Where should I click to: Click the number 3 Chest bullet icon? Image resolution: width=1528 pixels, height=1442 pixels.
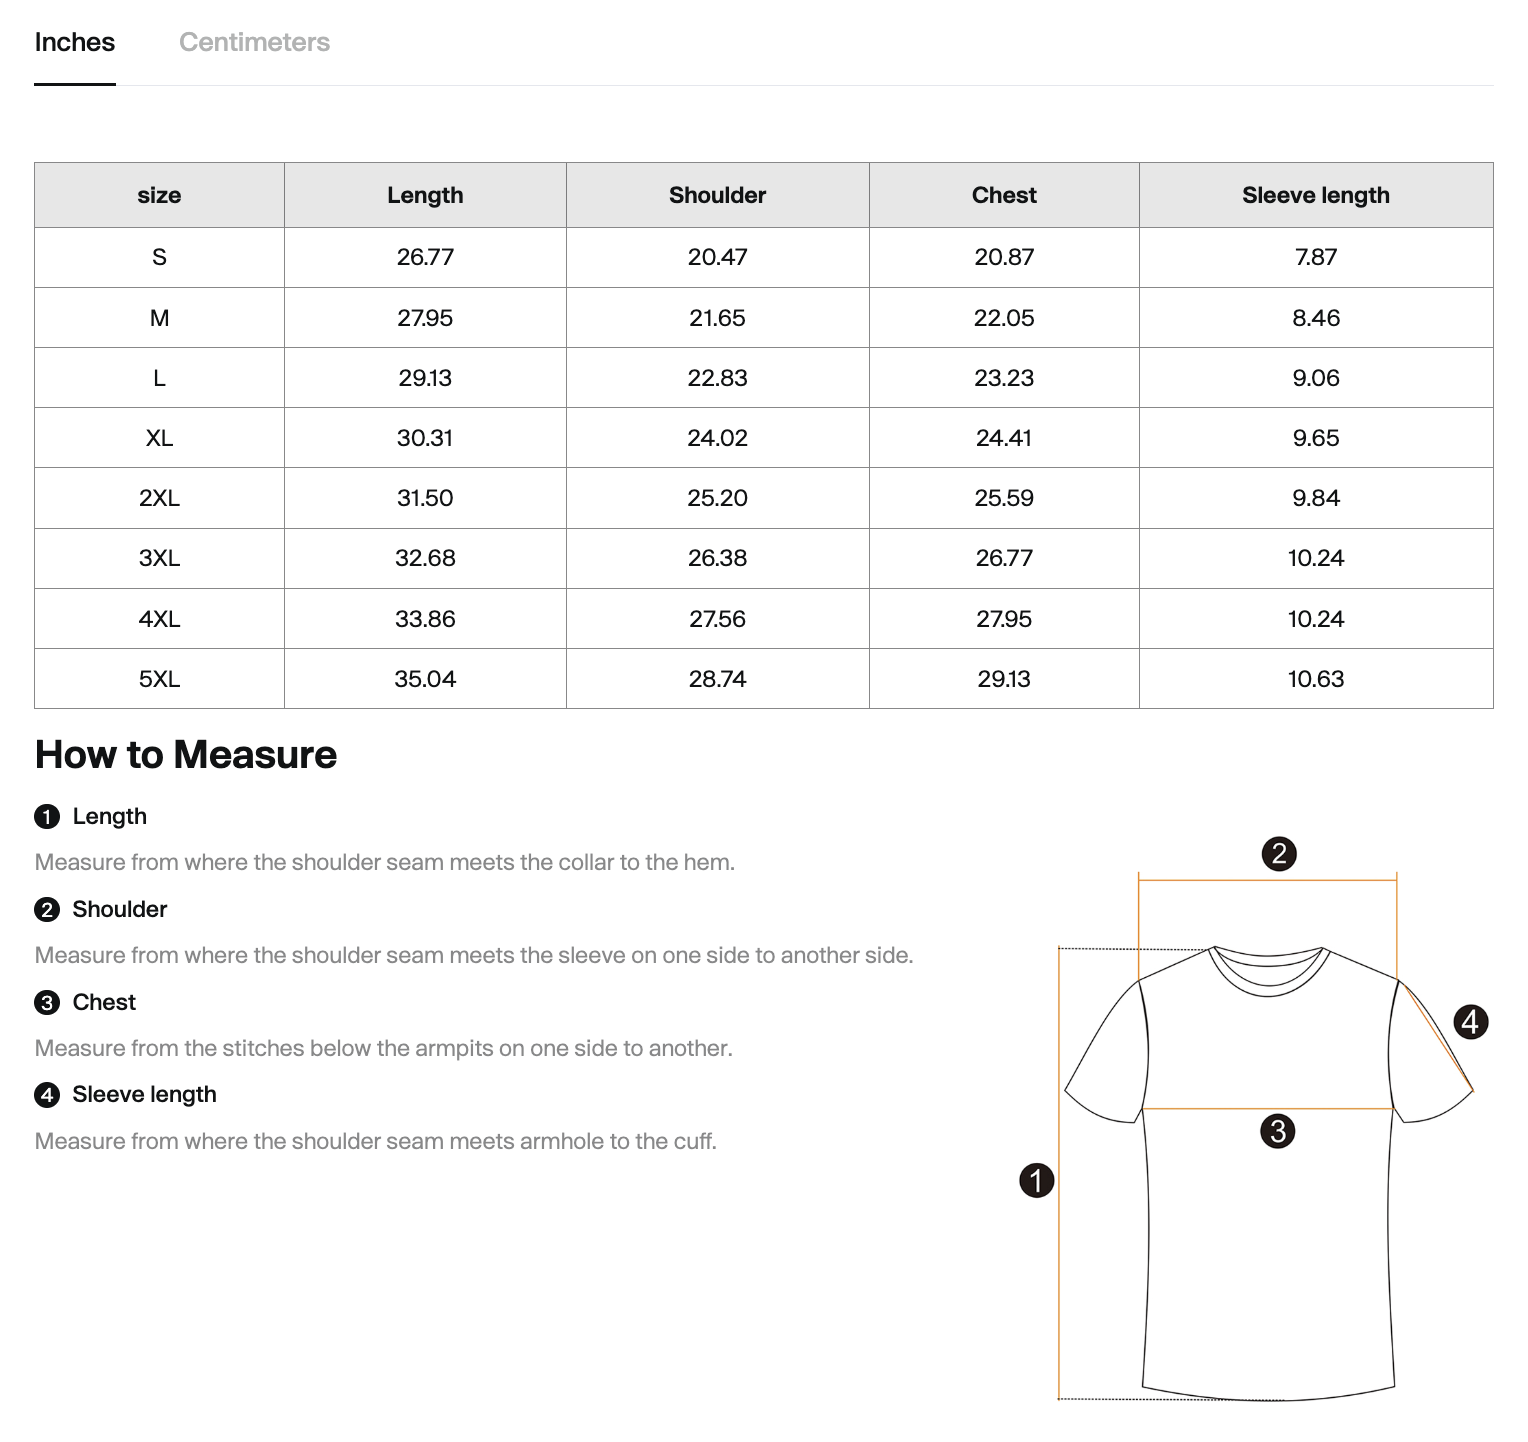[x=47, y=1003]
